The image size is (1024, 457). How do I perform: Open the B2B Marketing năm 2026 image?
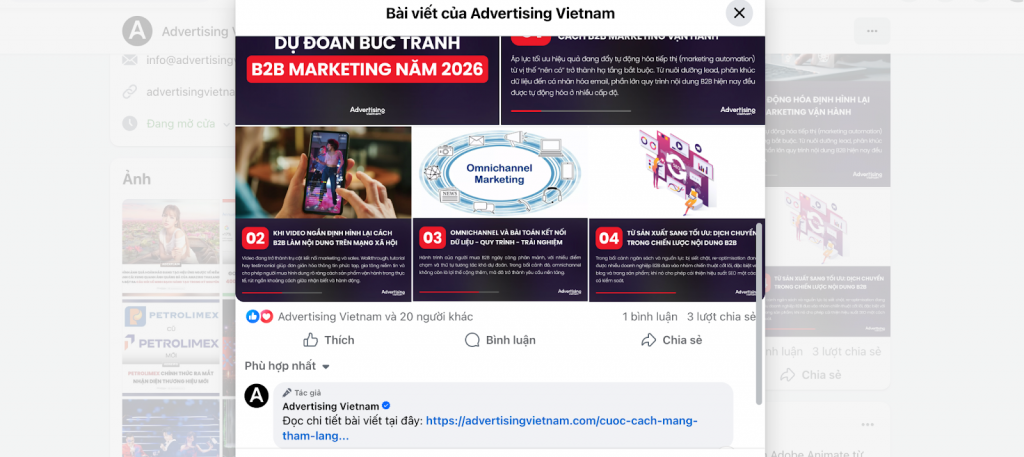pos(367,80)
